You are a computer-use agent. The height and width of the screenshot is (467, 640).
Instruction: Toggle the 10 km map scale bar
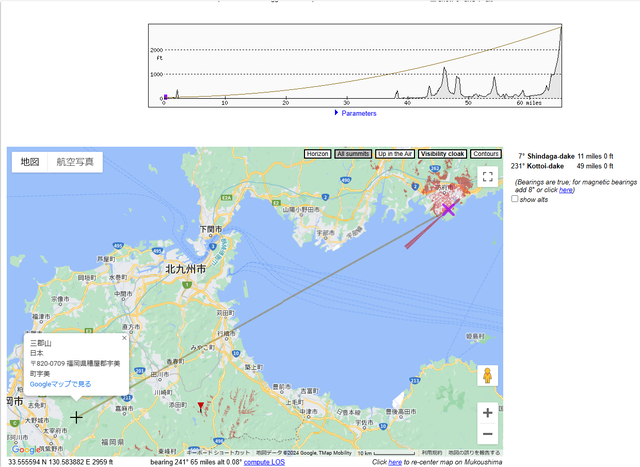tap(386, 453)
